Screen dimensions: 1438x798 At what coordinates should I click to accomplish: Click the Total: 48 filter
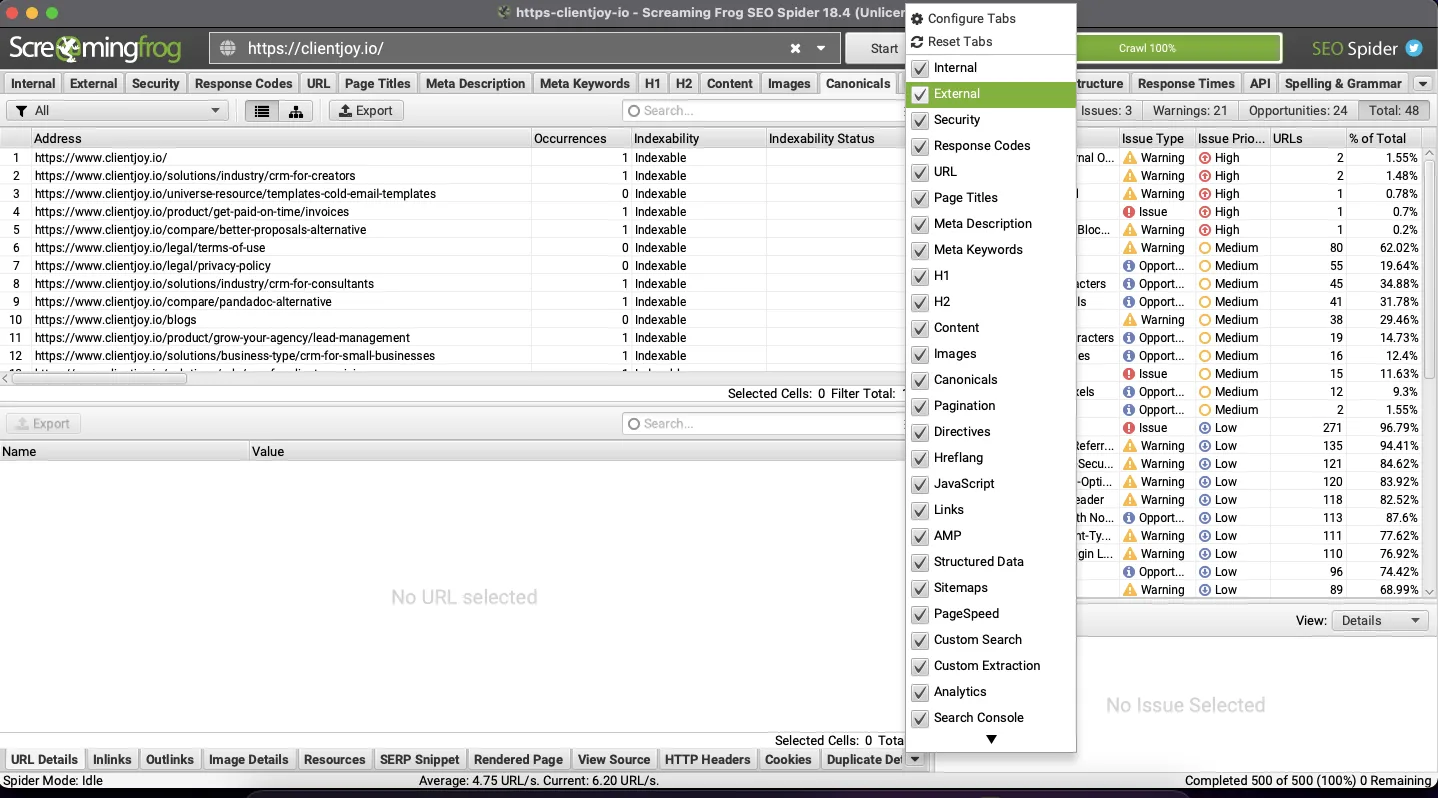click(x=1394, y=111)
